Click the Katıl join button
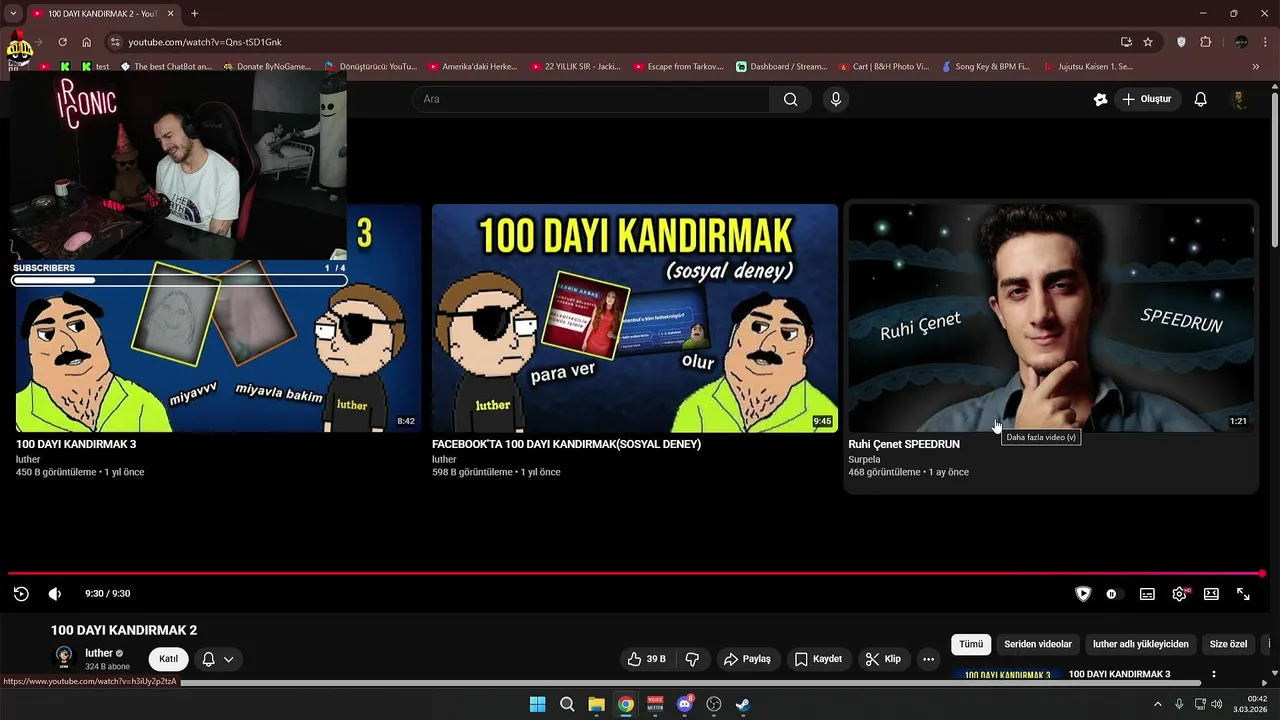The width and height of the screenshot is (1280, 720). pos(169,659)
